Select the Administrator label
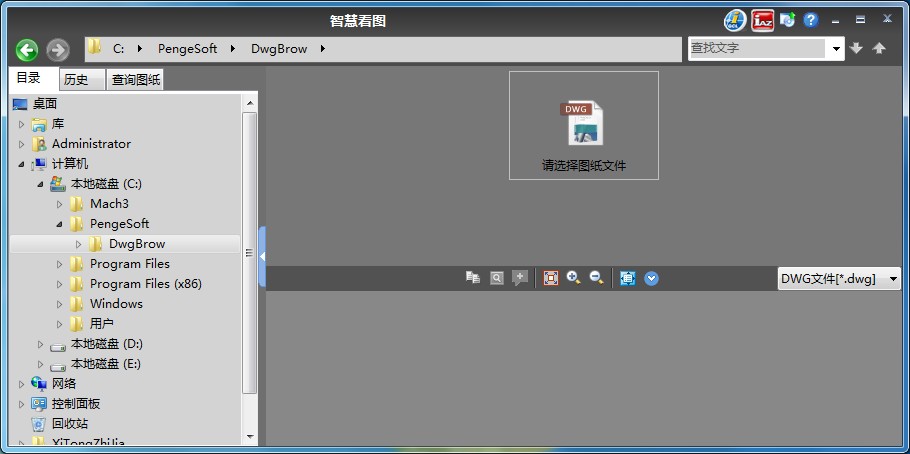Image resolution: width=910 pixels, height=454 pixels. [91, 143]
